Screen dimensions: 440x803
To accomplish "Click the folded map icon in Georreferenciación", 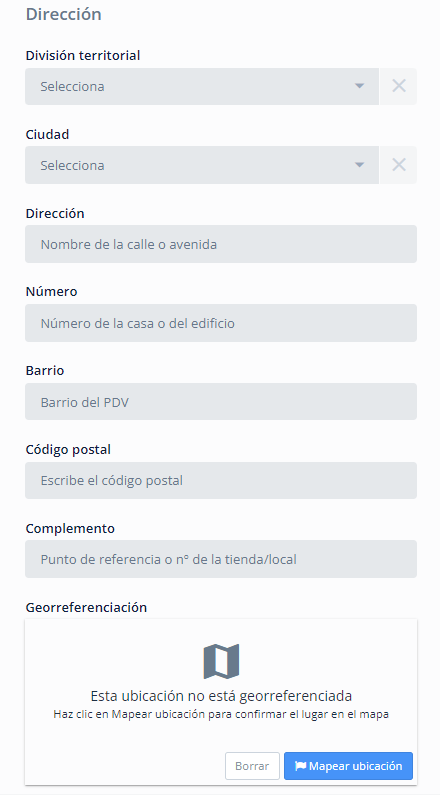I will pyautogui.click(x=221, y=661).
